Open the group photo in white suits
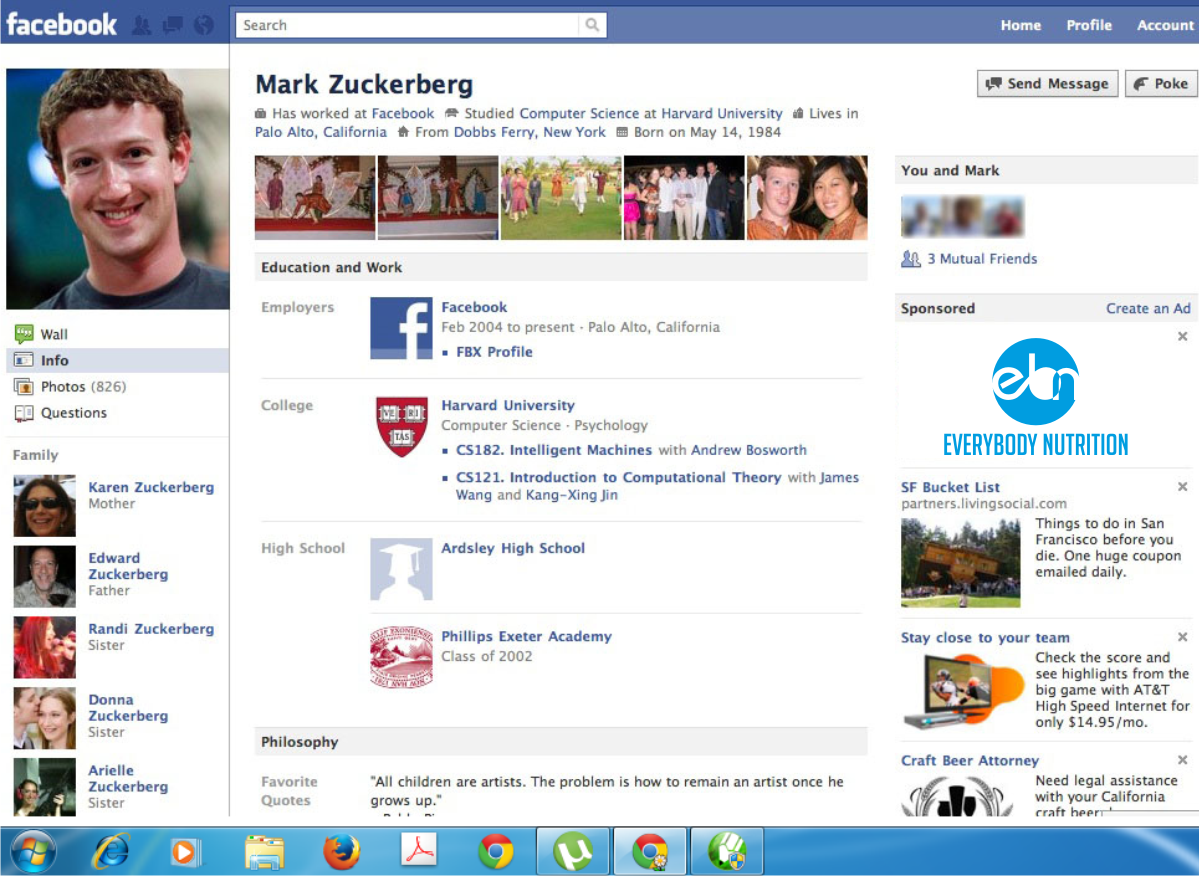Screen dimensions: 1199x876 [x=684, y=197]
